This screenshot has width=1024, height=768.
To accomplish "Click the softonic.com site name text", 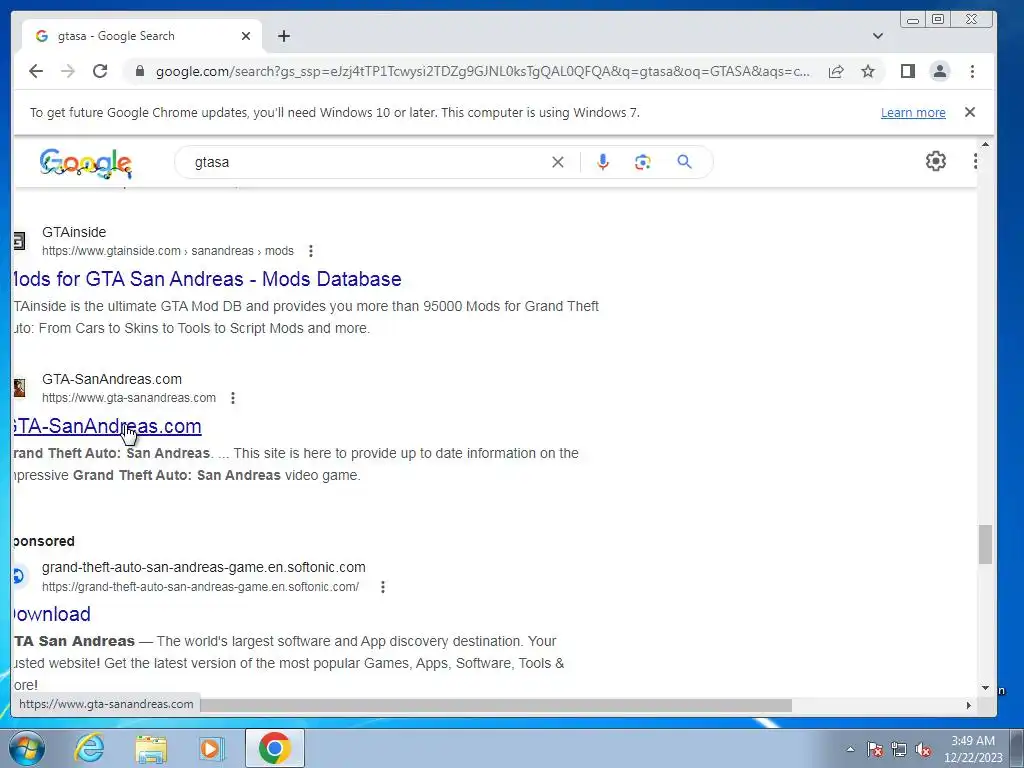I will click(204, 567).
